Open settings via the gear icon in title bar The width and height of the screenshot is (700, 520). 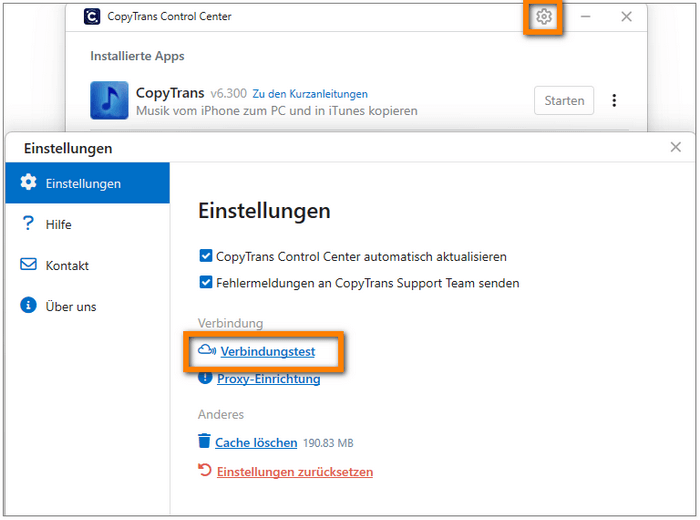[x=543, y=17]
